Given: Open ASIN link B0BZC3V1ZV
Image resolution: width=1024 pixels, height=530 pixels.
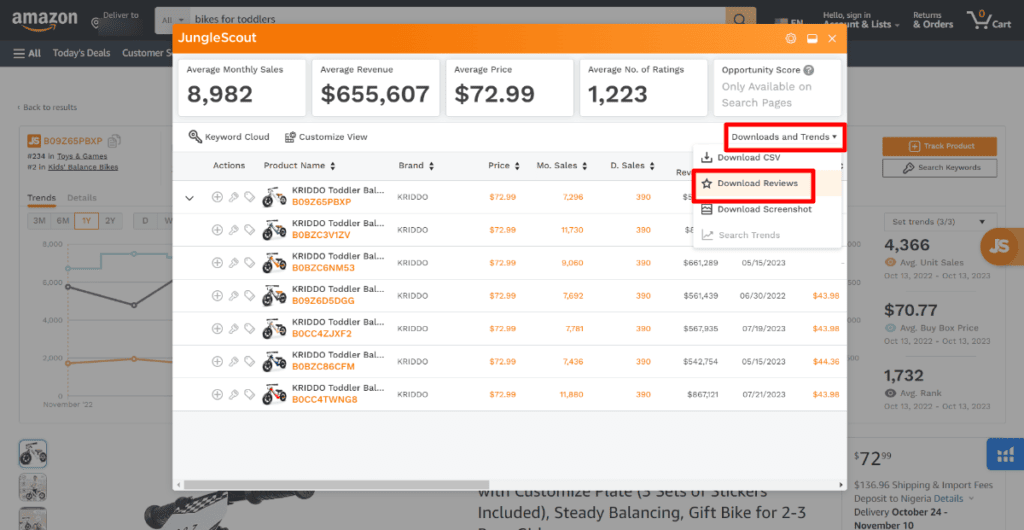Looking at the screenshot, I should [321, 235].
